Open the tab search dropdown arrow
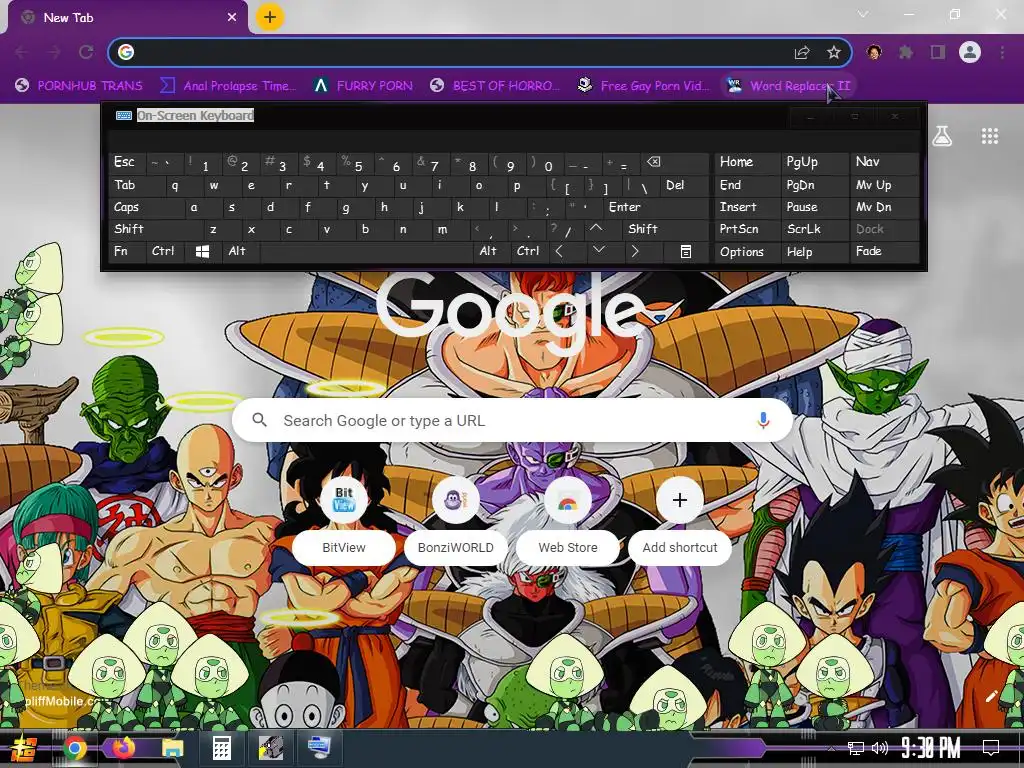 (863, 14)
